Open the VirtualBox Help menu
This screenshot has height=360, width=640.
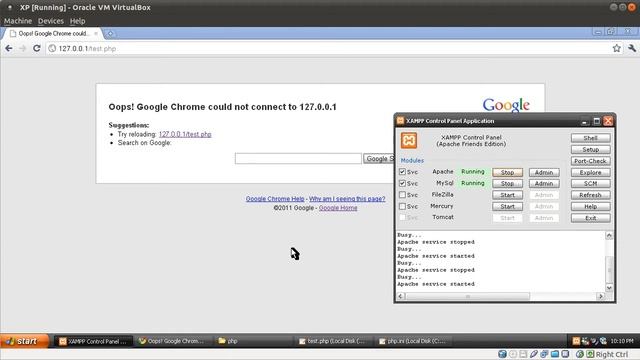pos(77,21)
